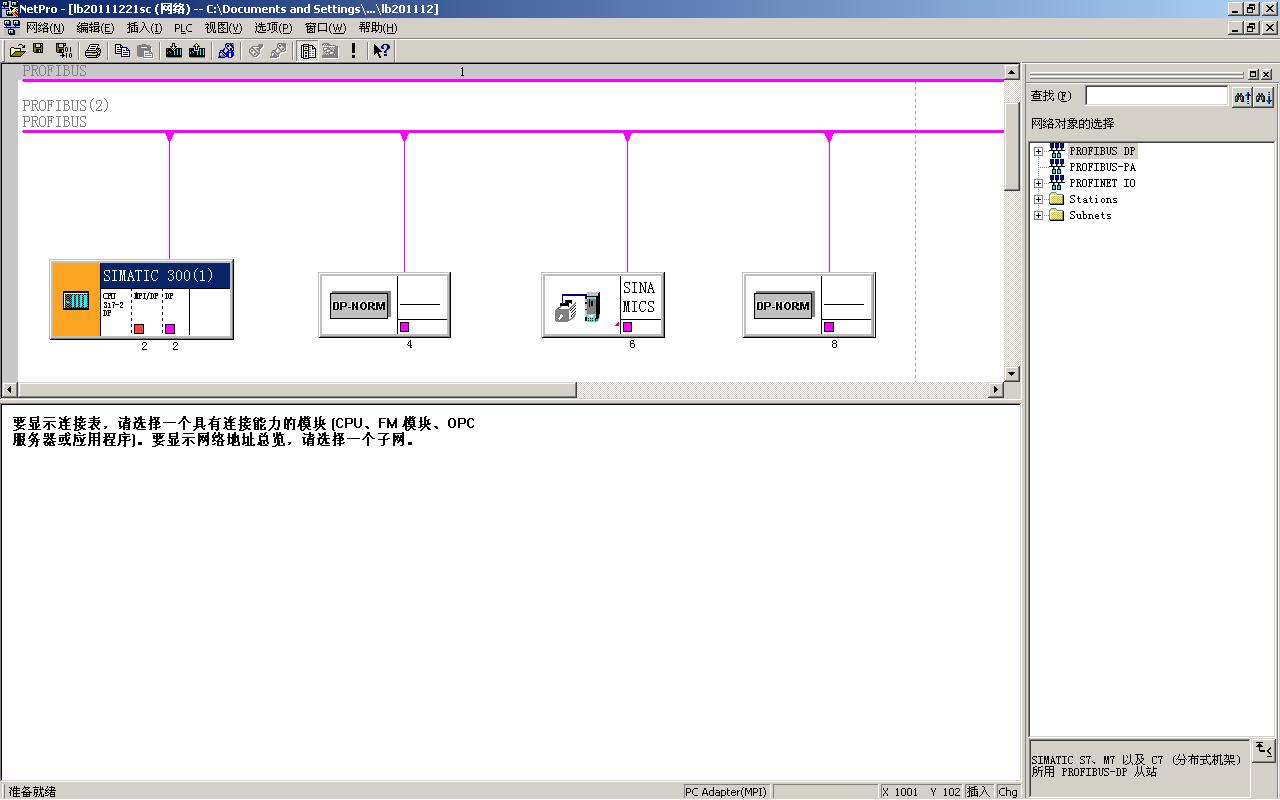Select the Stations folder in the catalog
The height and width of the screenshot is (800, 1280).
(x=1093, y=199)
